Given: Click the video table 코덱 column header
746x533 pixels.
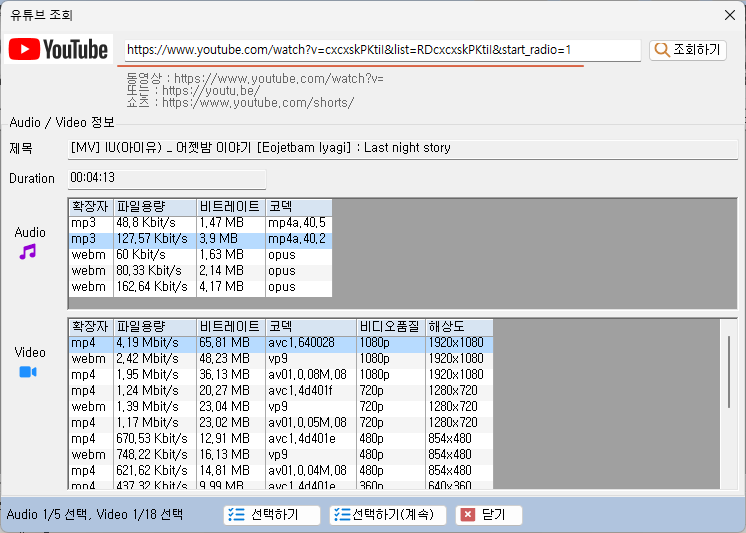Looking at the screenshot, I should (311, 327).
